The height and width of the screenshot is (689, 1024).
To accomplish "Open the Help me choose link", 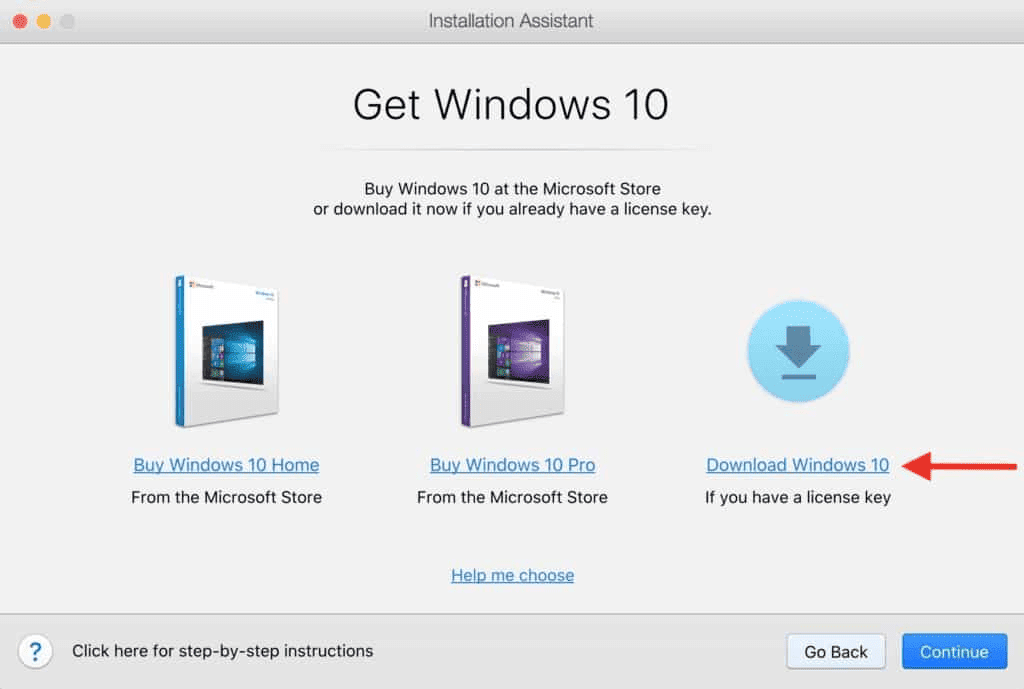I will point(512,575).
